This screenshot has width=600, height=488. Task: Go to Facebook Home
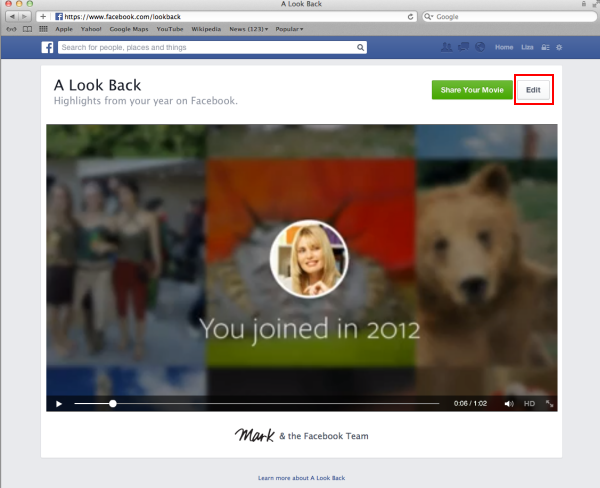point(504,47)
